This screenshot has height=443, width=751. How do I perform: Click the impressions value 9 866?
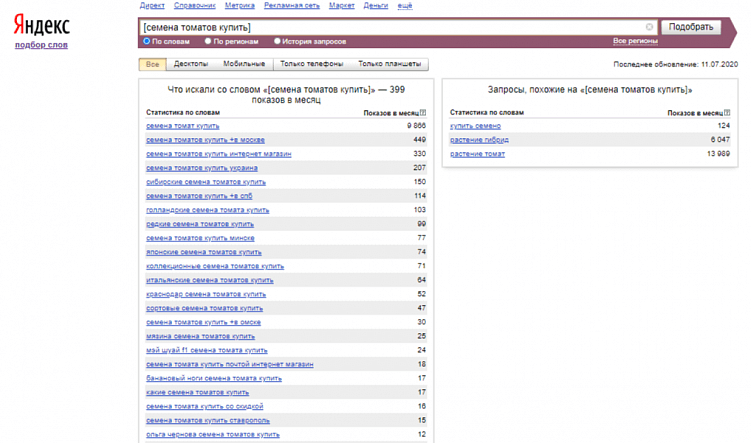(416, 125)
